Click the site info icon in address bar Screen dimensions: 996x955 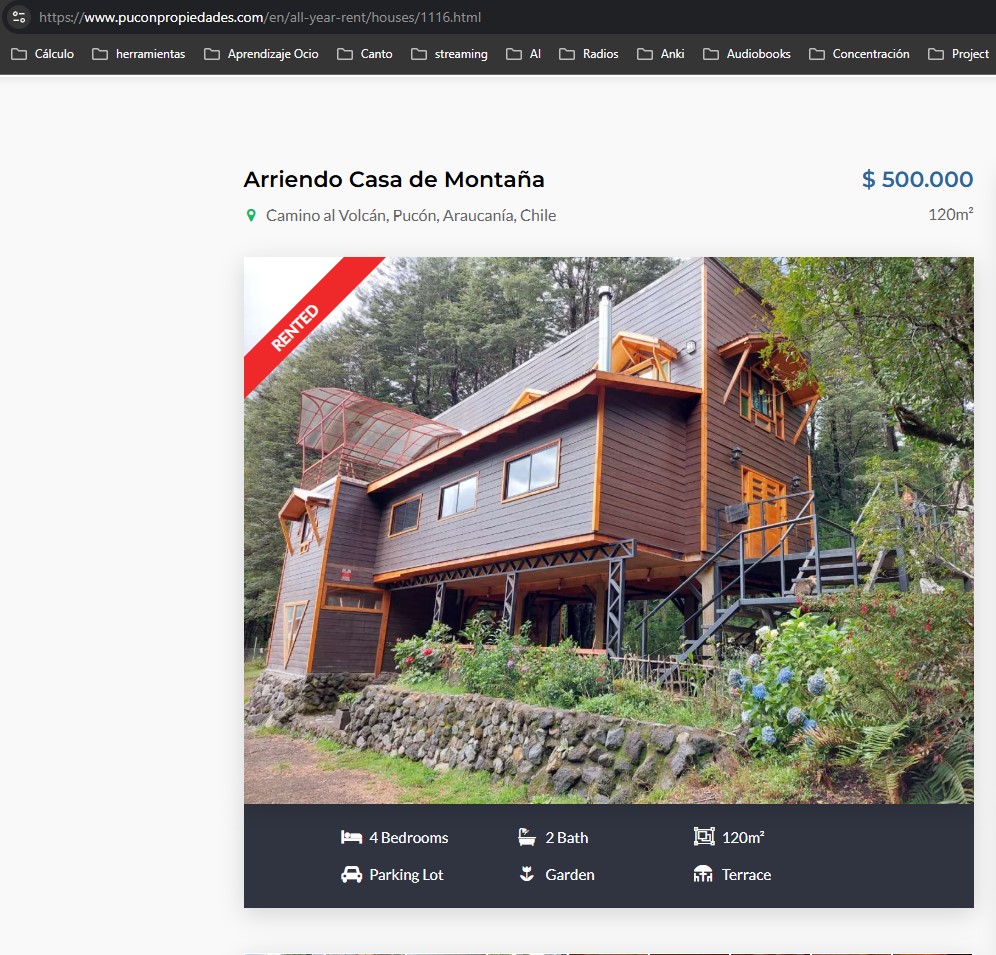[18, 17]
